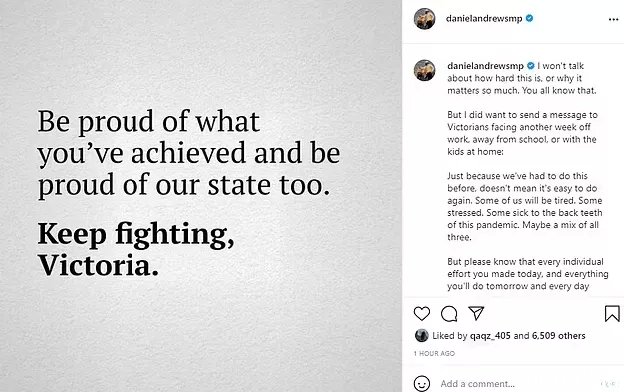Open danielandrewsmp username in caption
Screen dimensions: 624x392
click(x=485, y=66)
